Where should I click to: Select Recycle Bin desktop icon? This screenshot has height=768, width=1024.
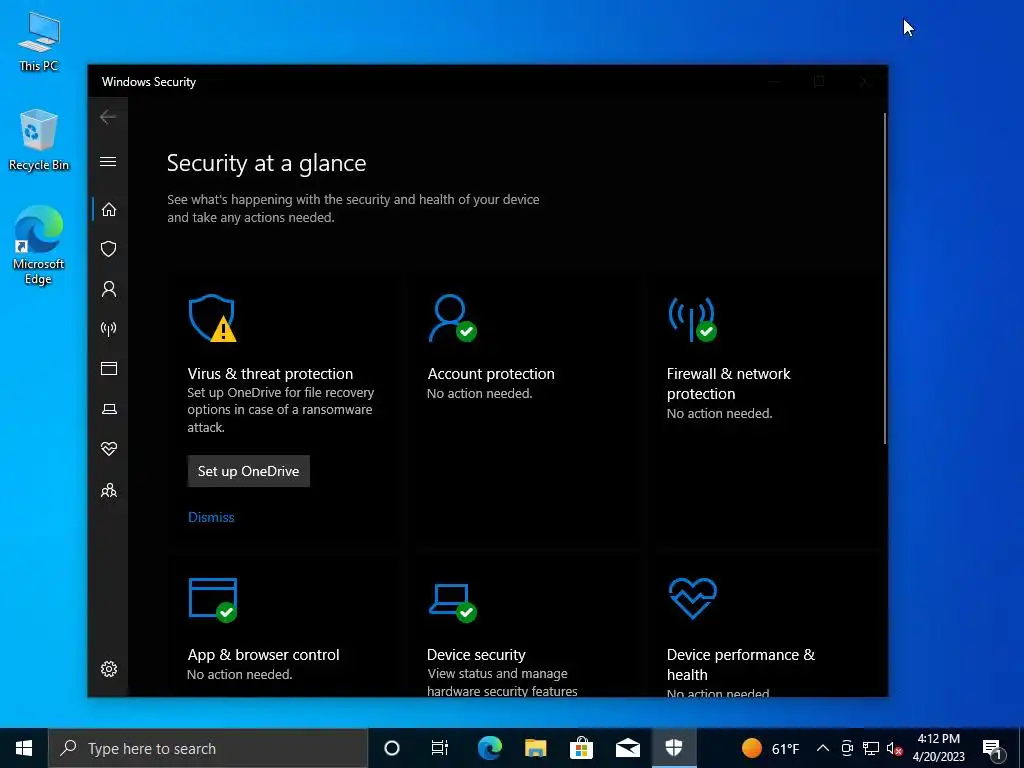pyautogui.click(x=39, y=140)
